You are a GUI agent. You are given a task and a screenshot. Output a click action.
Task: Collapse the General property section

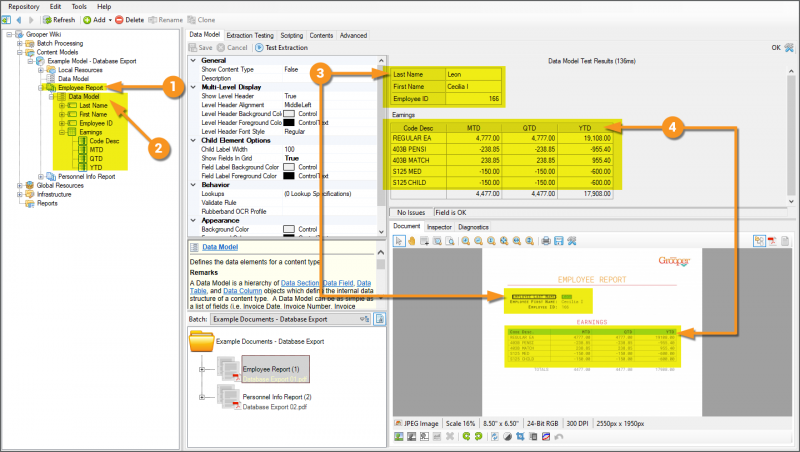tap(194, 61)
